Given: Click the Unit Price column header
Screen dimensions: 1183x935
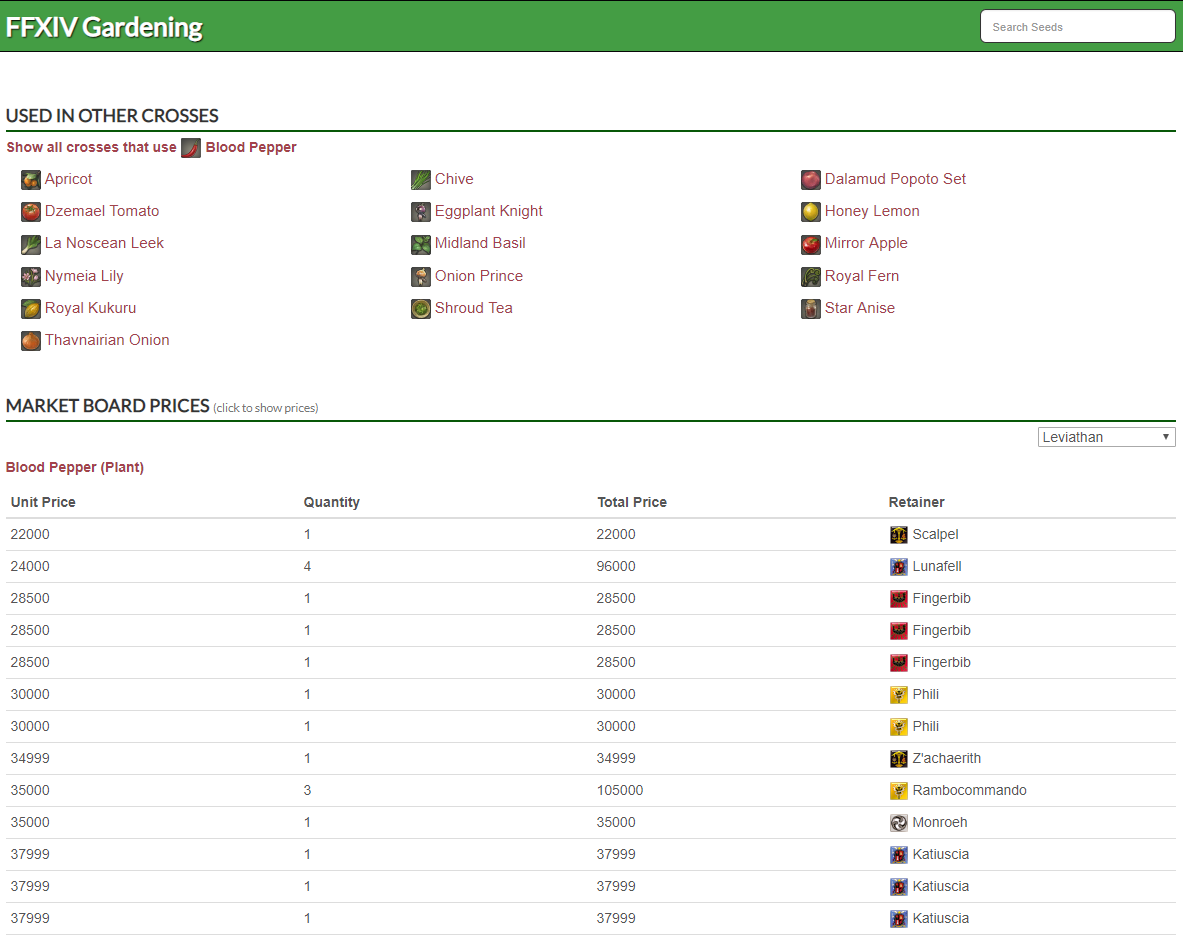Looking at the screenshot, I should pyautogui.click(x=43, y=503).
